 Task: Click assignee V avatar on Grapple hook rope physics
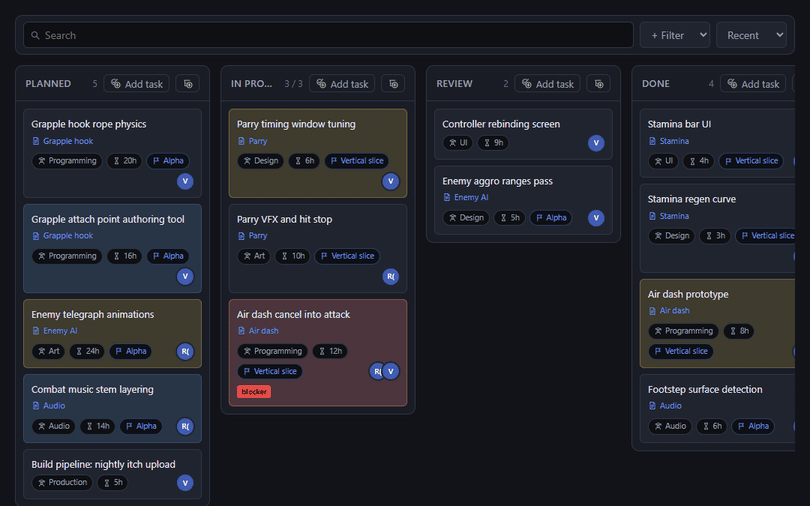[x=185, y=181]
